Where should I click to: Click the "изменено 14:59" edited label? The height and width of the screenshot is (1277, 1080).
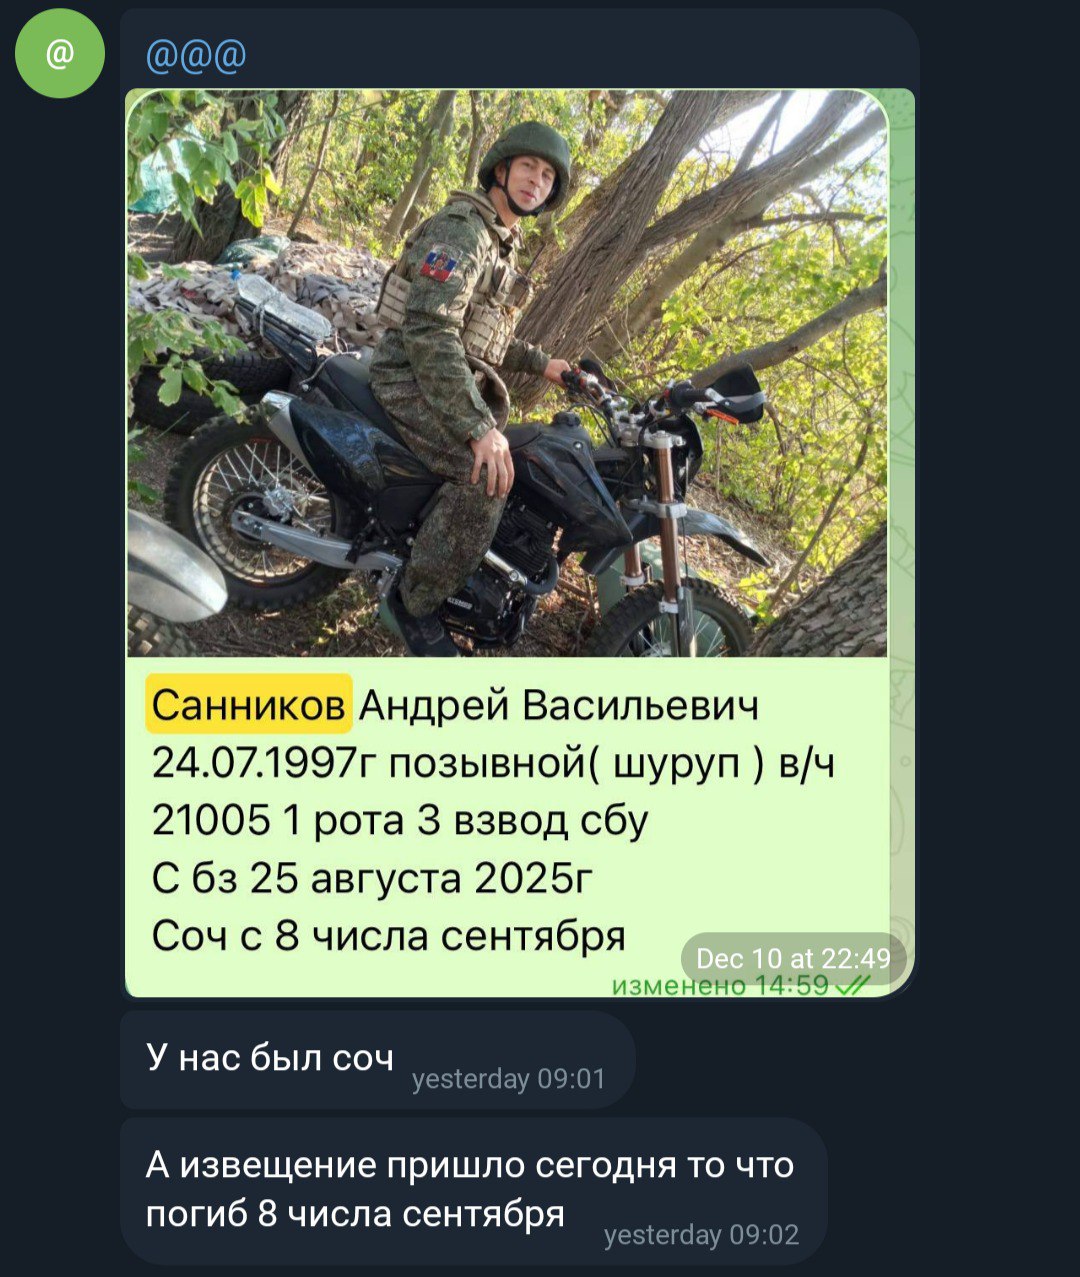(720, 986)
